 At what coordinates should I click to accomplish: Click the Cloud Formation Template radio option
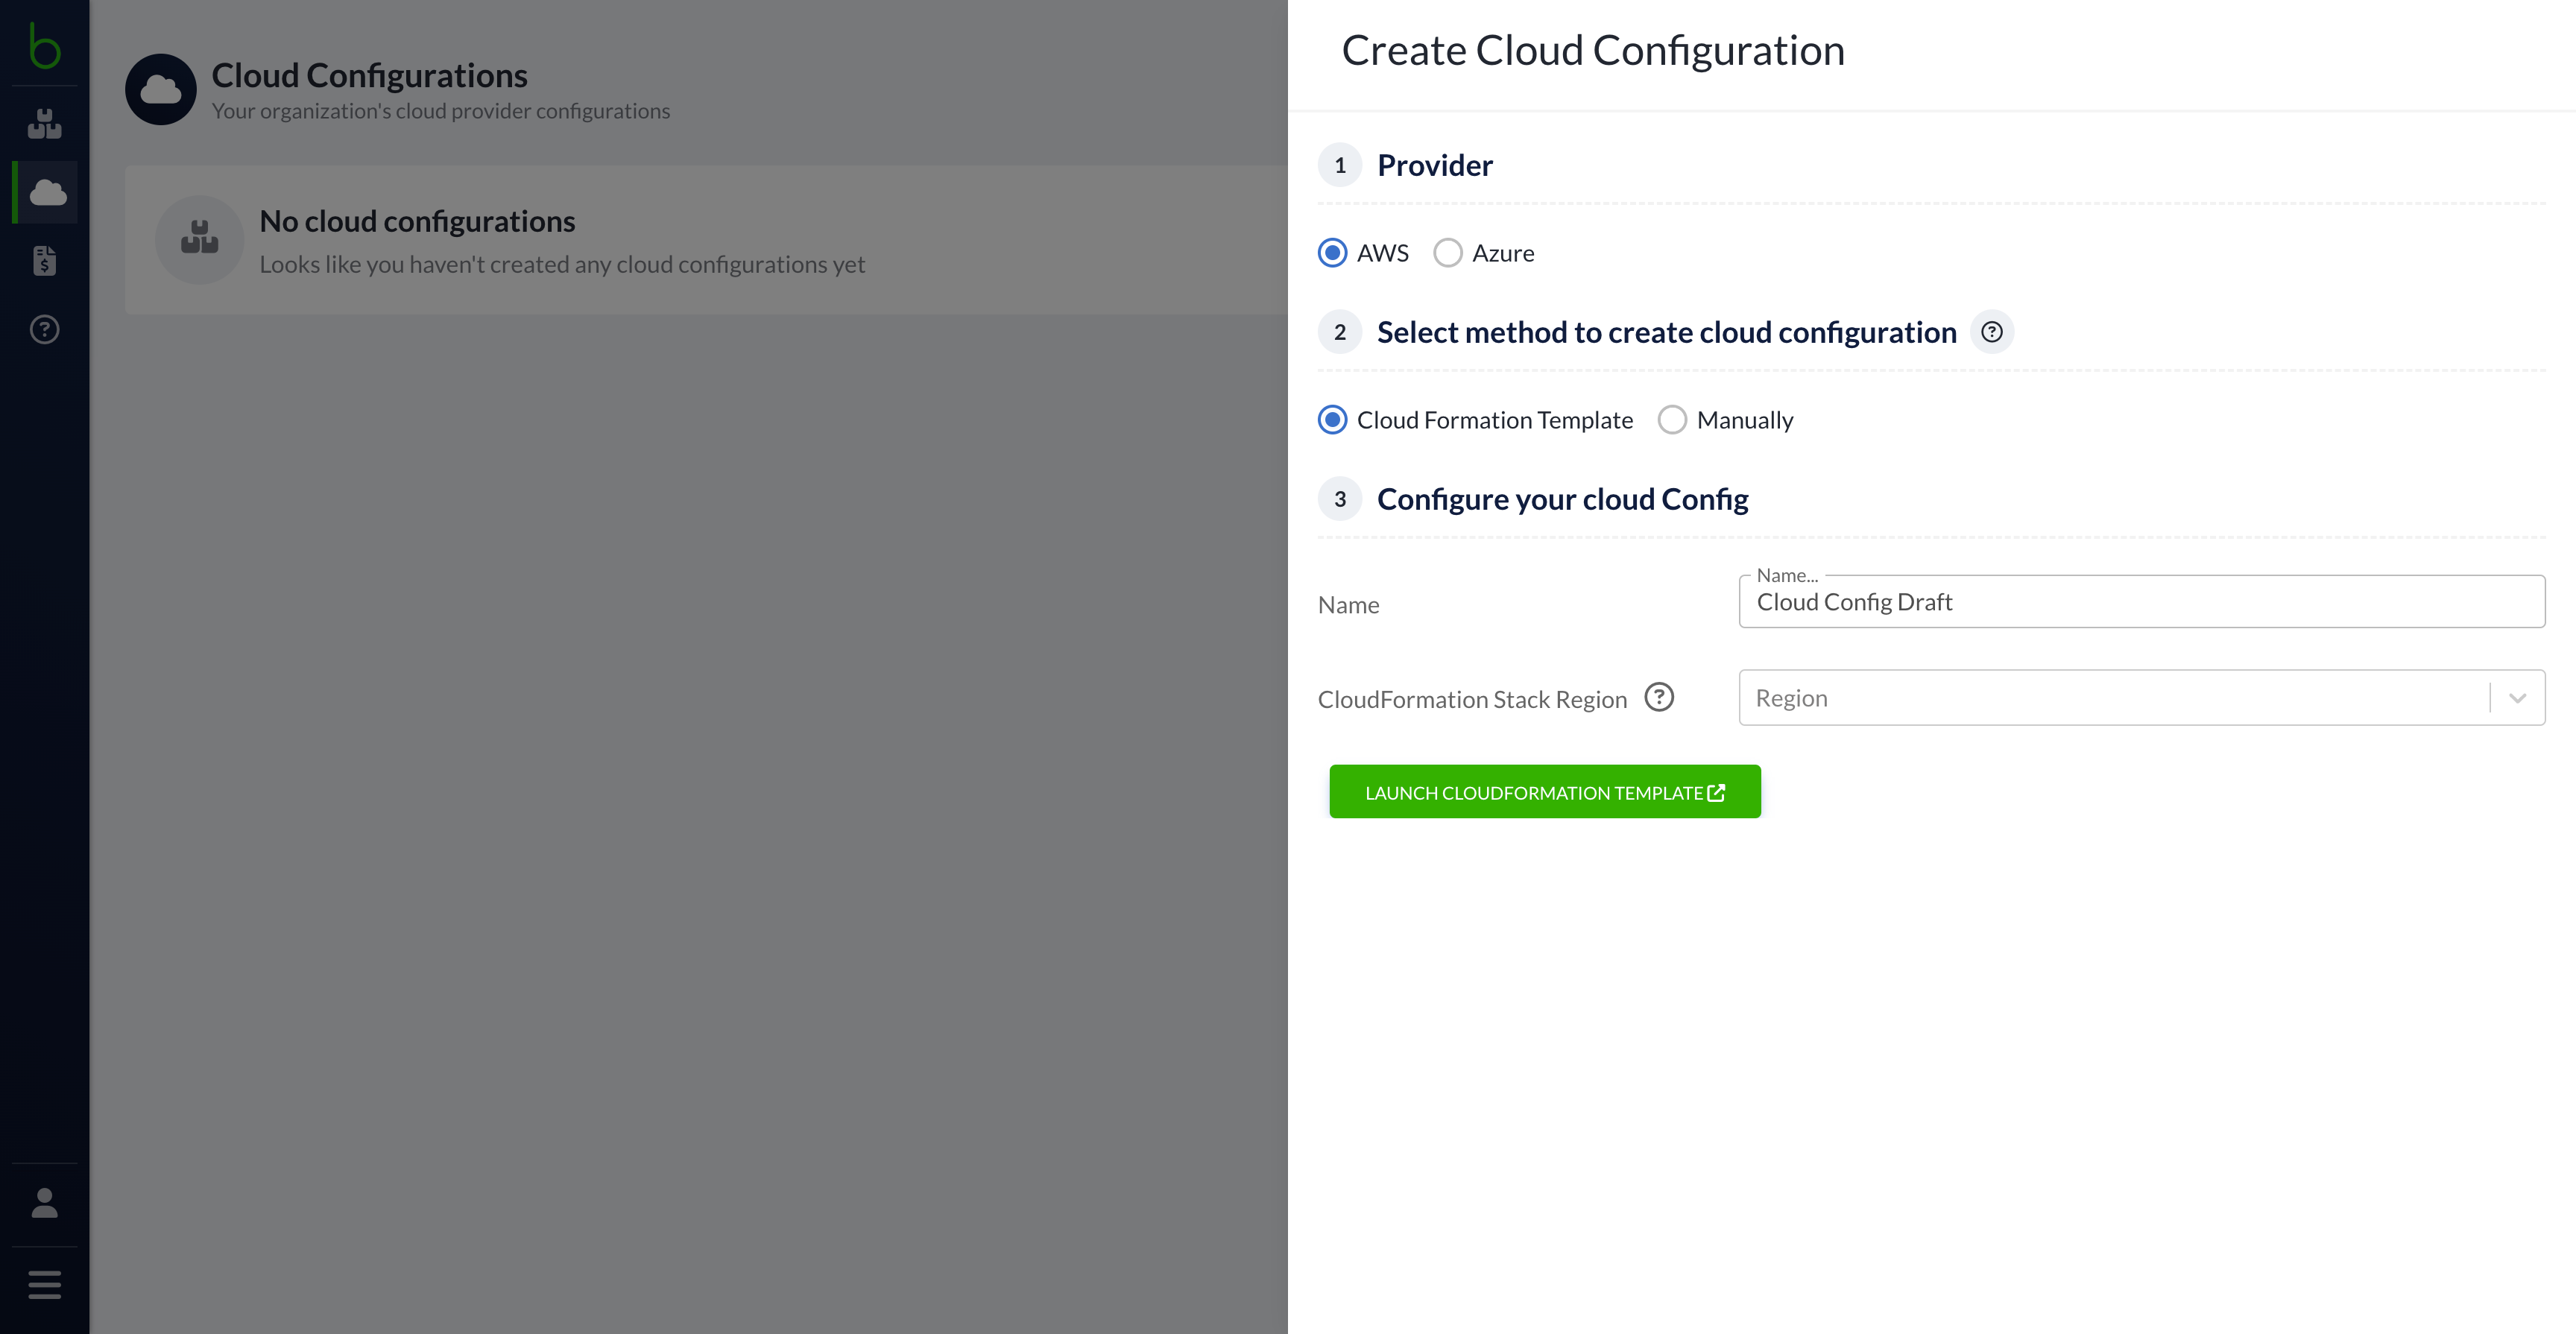point(1332,419)
